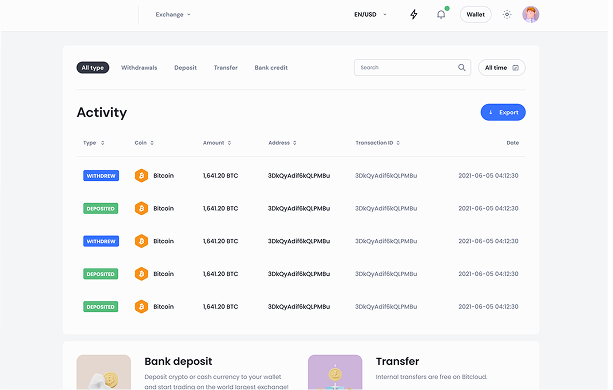Image resolution: width=613 pixels, height=390 pixels.
Task: Click the Activity heading
Action: pyautogui.click(x=102, y=113)
